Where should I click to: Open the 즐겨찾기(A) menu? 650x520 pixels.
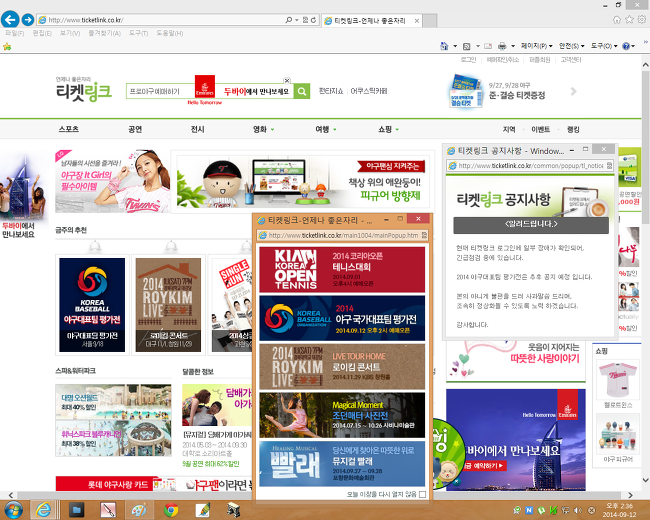point(104,33)
